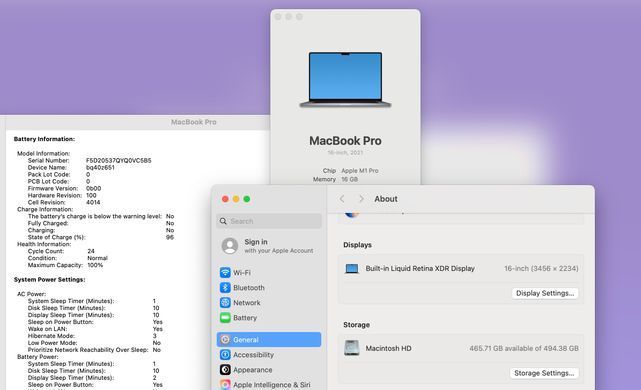Click the Health Information label
641x390 pixels.
[44, 244]
